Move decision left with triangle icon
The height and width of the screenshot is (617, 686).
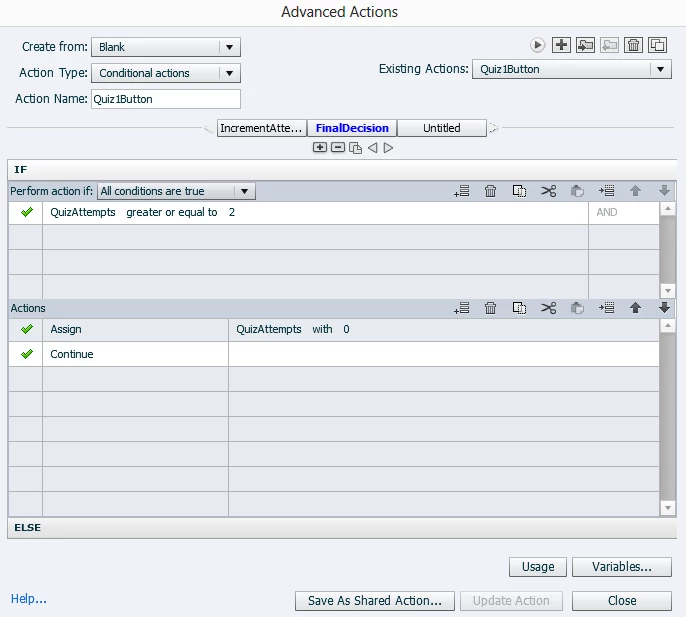372,148
